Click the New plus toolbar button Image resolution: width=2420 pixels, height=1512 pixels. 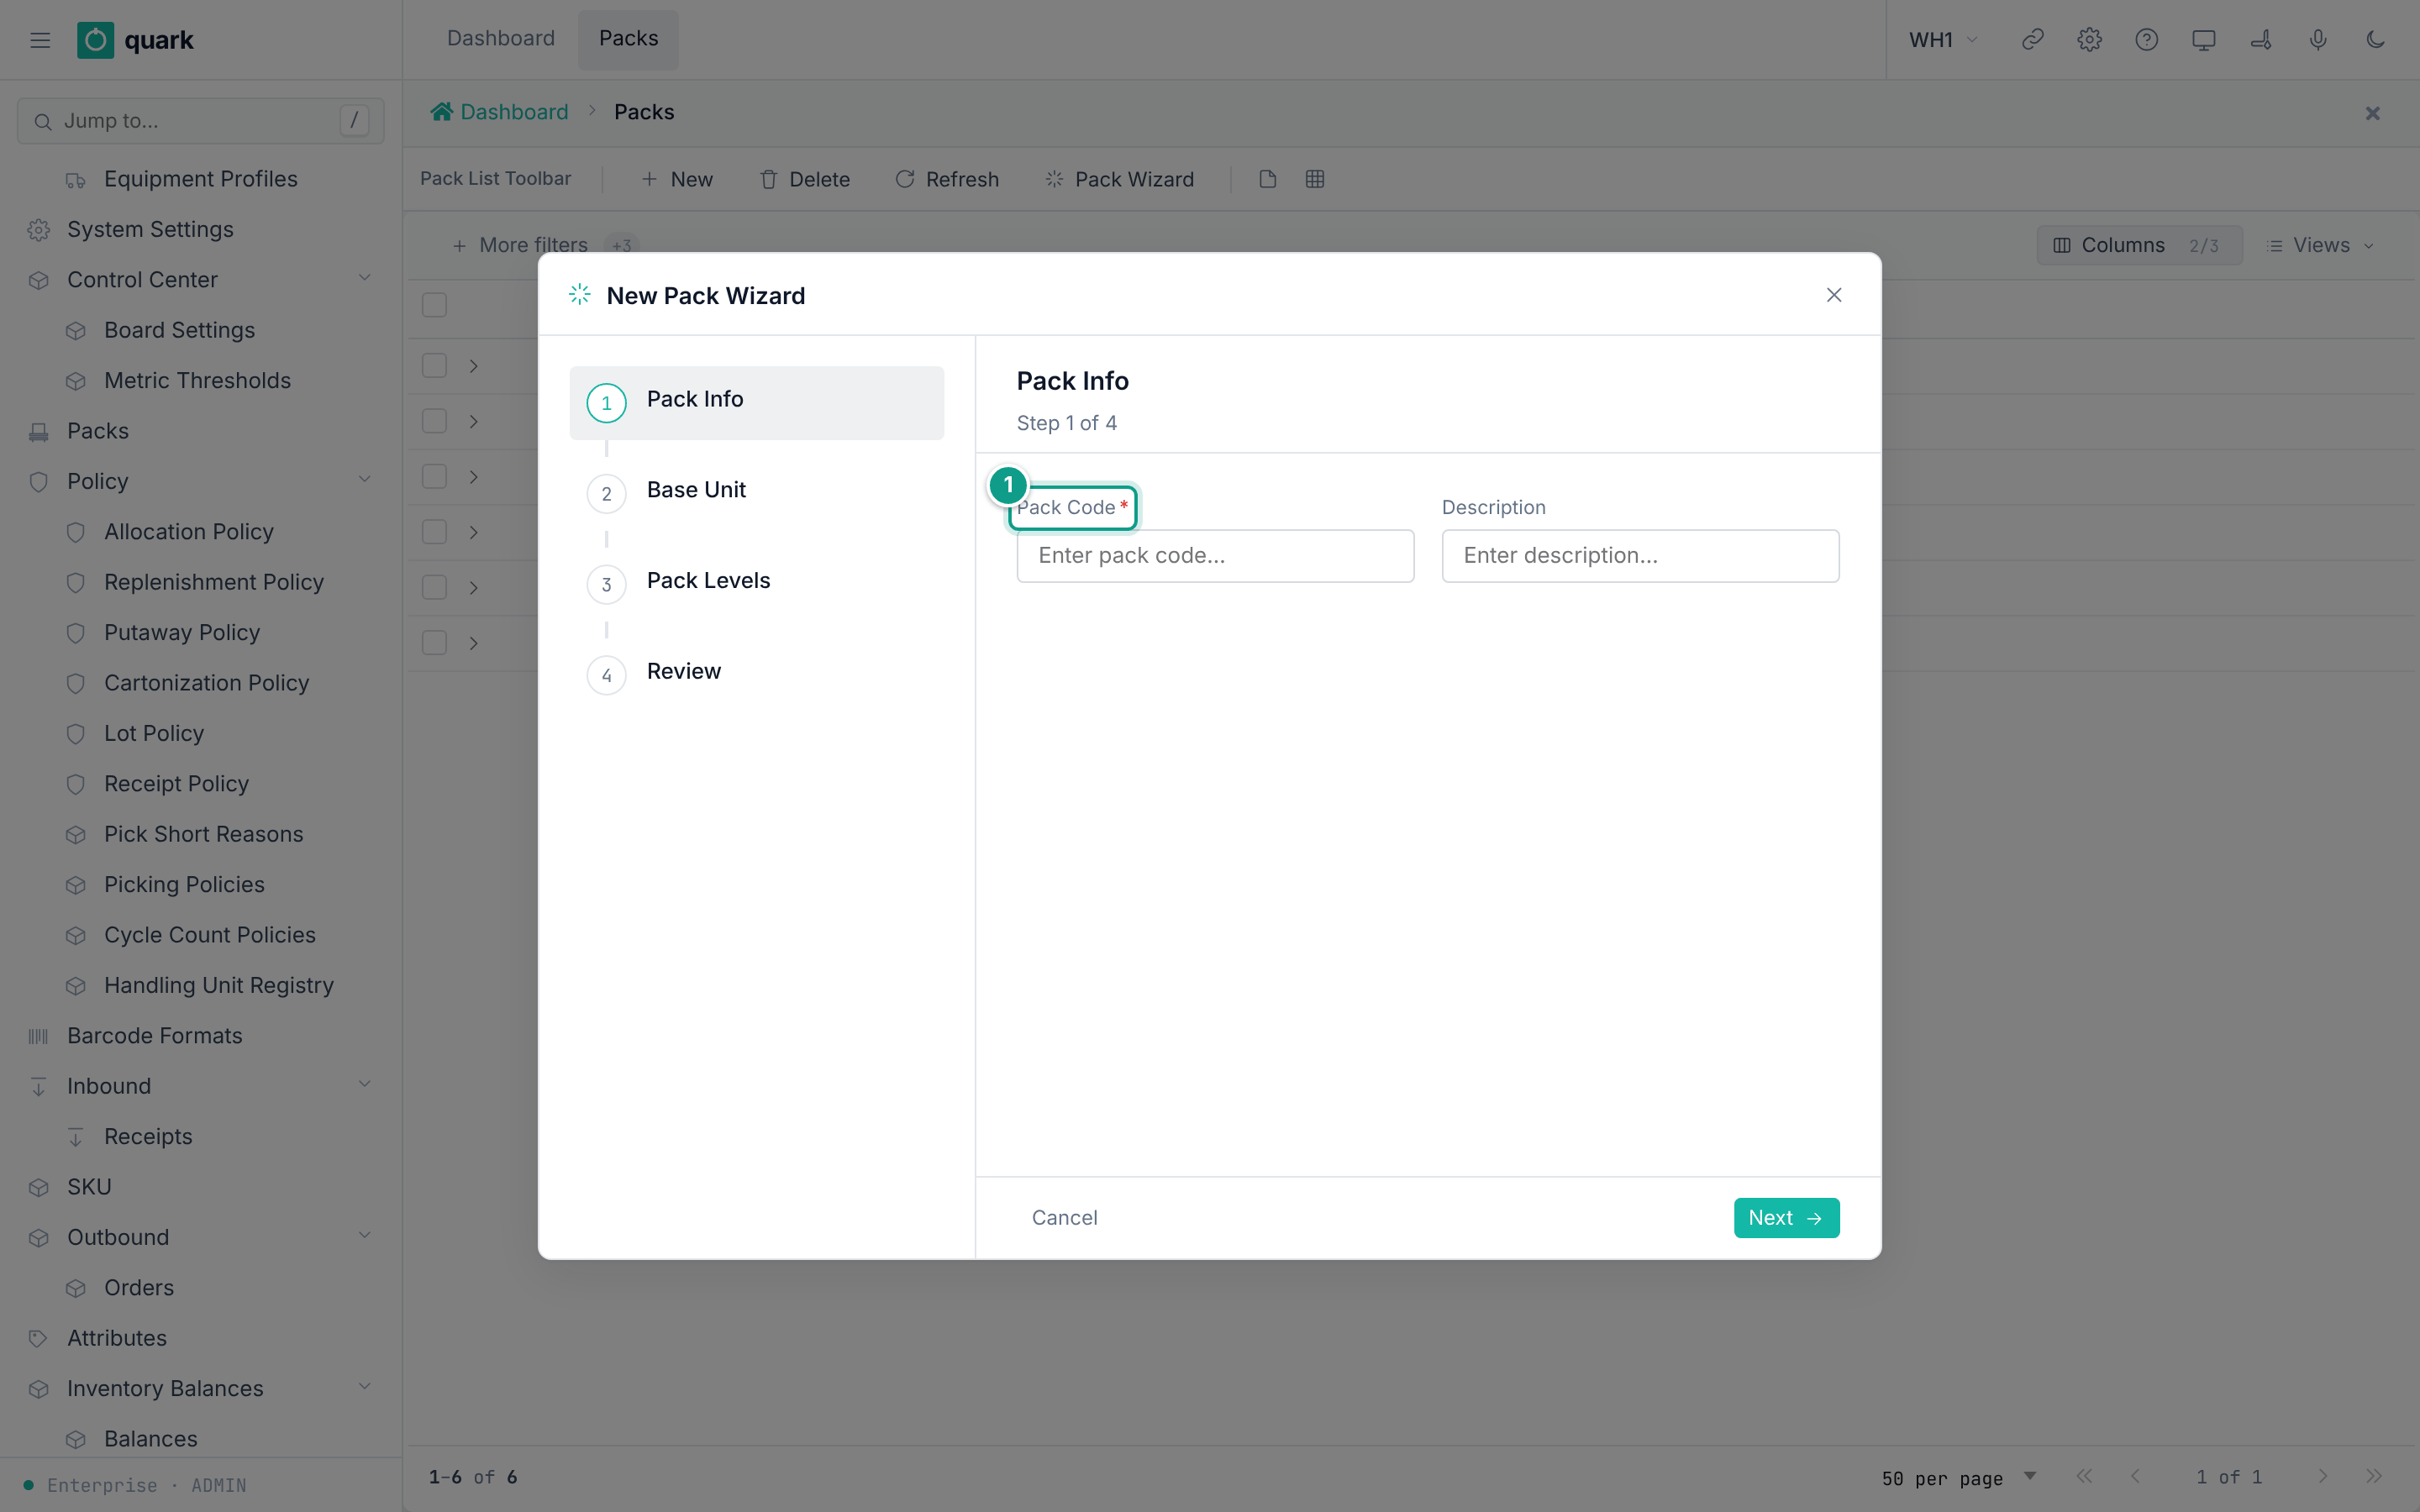(x=677, y=179)
